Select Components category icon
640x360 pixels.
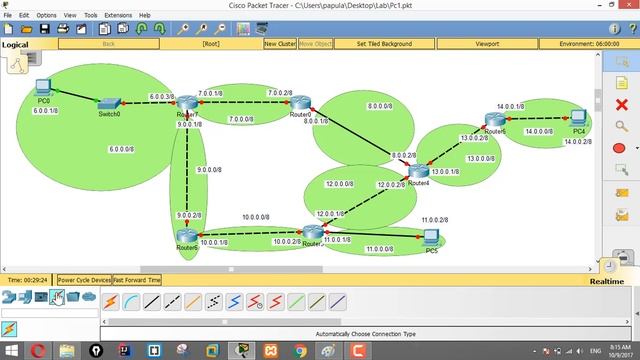point(41,297)
